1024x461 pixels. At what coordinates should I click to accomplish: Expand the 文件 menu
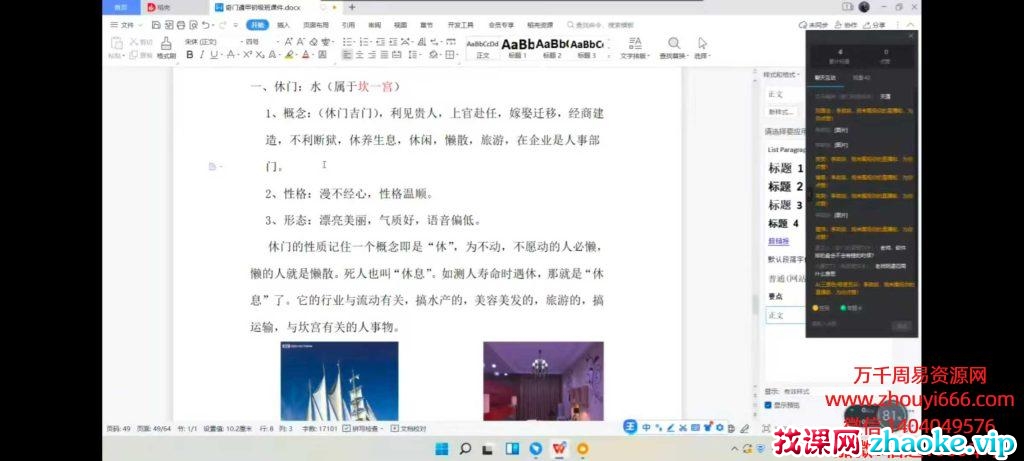click(x=126, y=24)
